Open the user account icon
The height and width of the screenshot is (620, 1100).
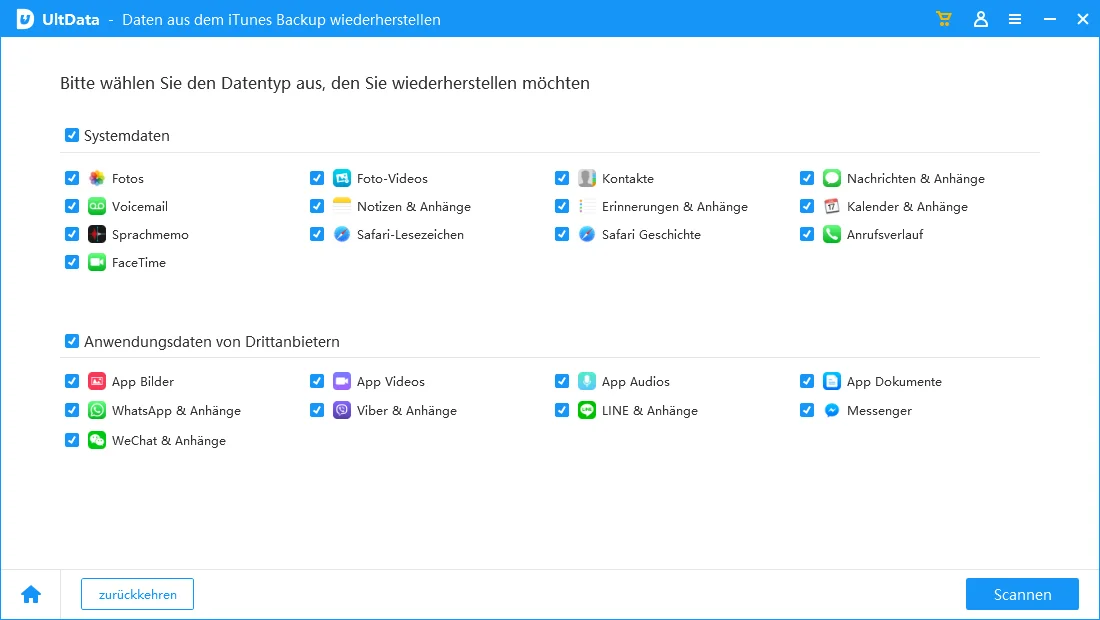point(980,19)
